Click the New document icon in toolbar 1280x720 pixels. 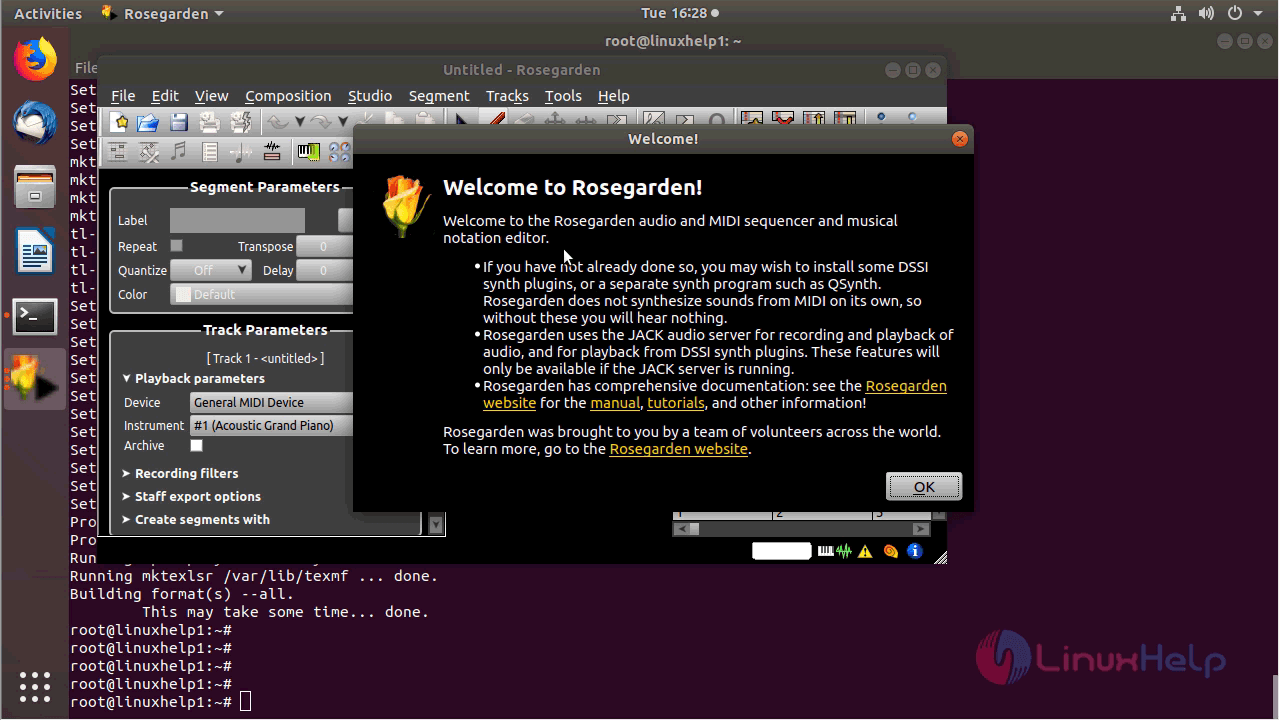click(x=119, y=122)
